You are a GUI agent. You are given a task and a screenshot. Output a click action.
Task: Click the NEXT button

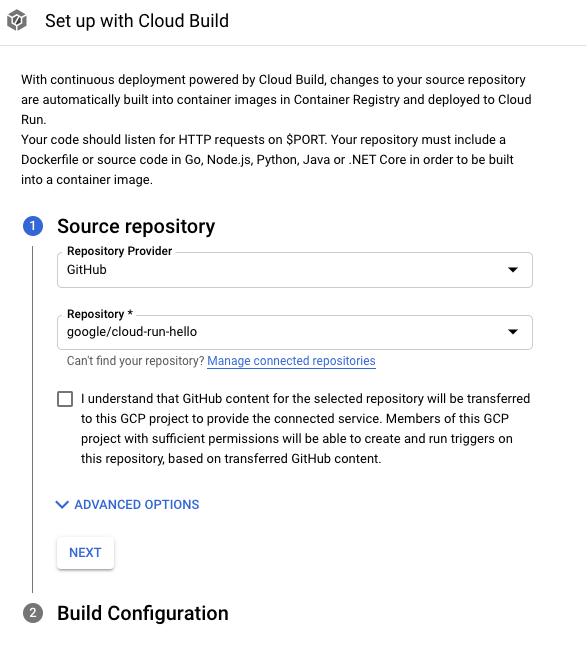(85, 553)
